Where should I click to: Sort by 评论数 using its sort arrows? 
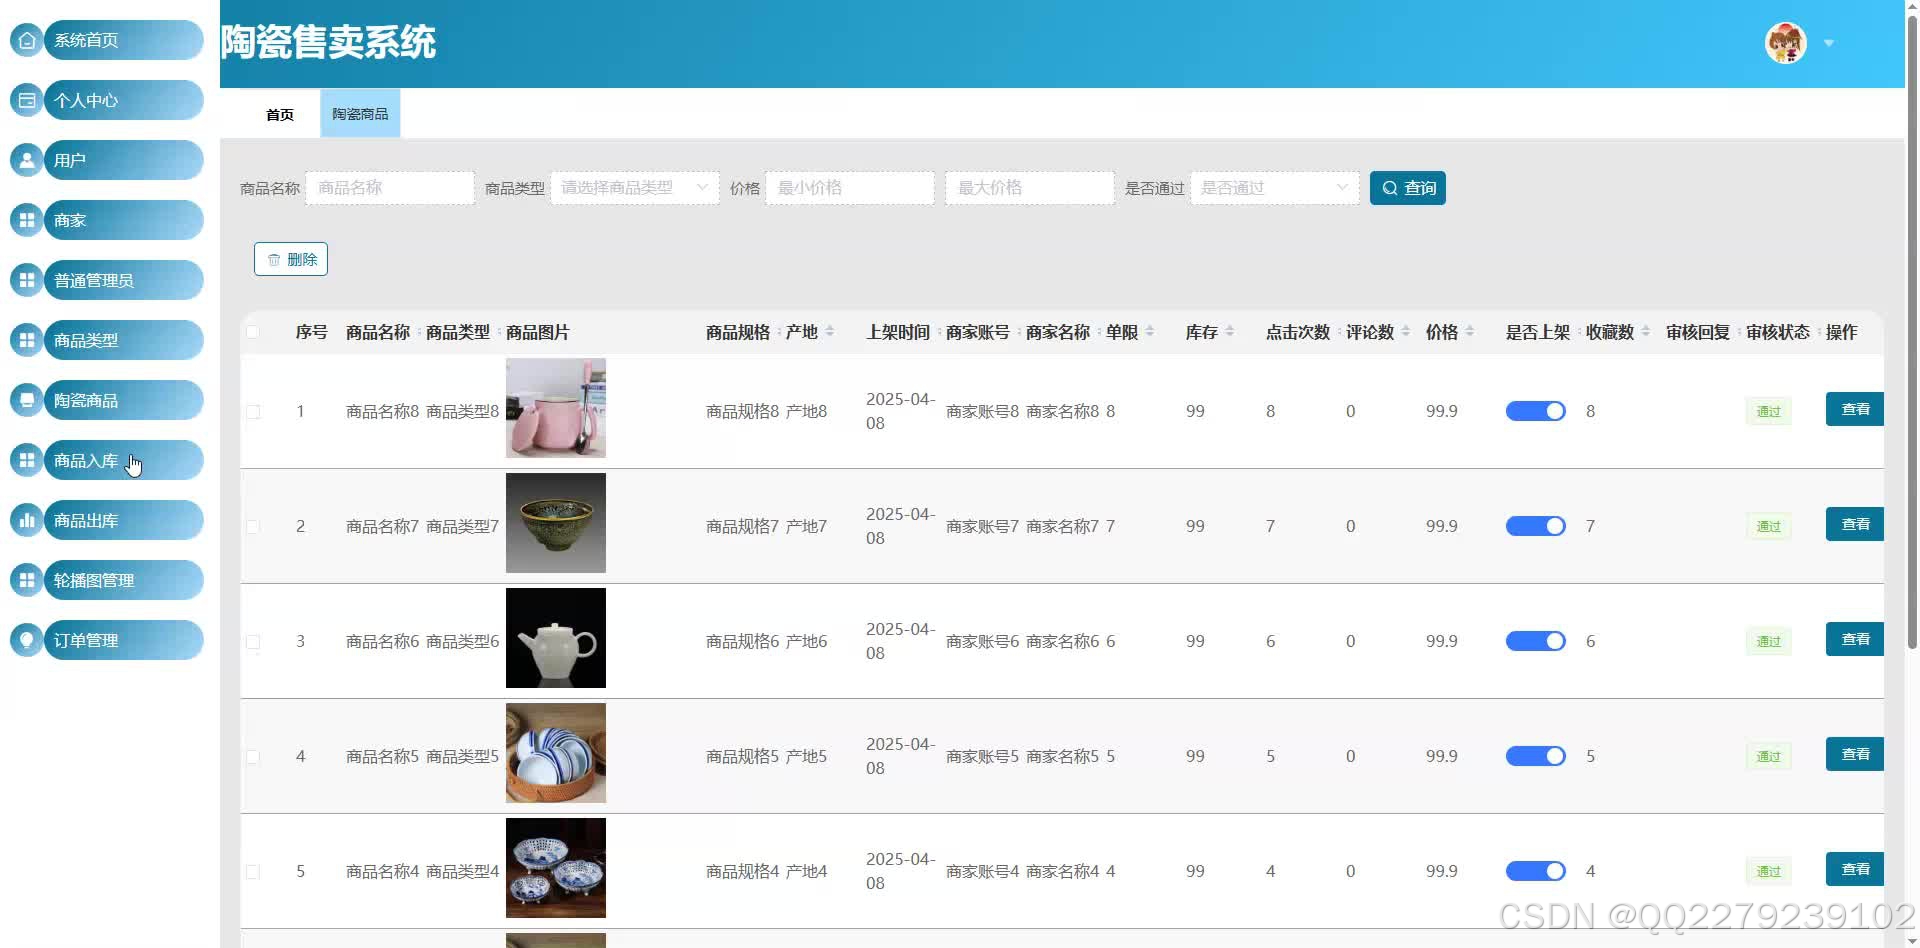click(1405, 332)
